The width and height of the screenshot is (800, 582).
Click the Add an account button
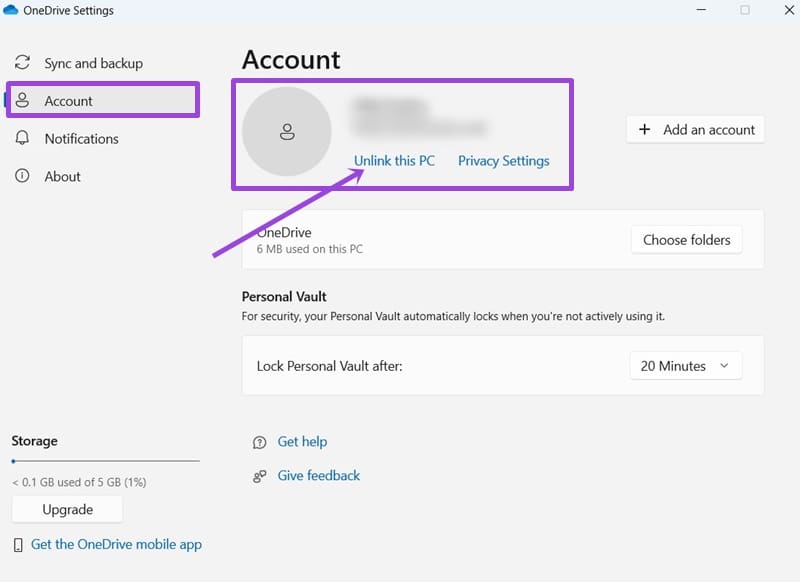[x=694, y=129]
